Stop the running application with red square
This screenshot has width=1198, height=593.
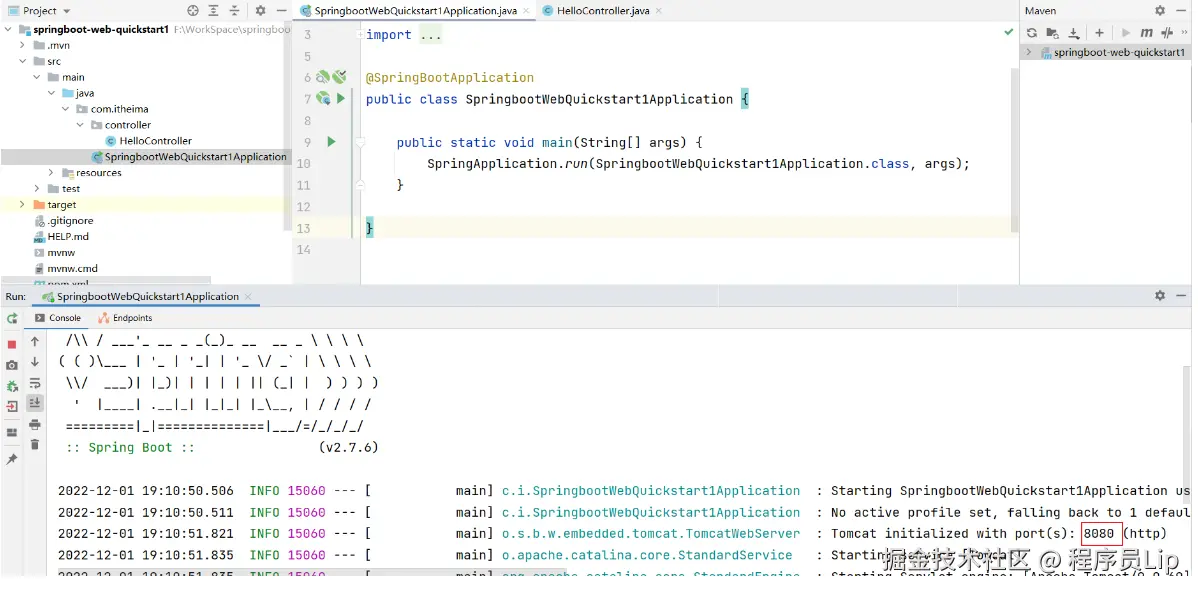pyautogui.click(x=11, y=345)
